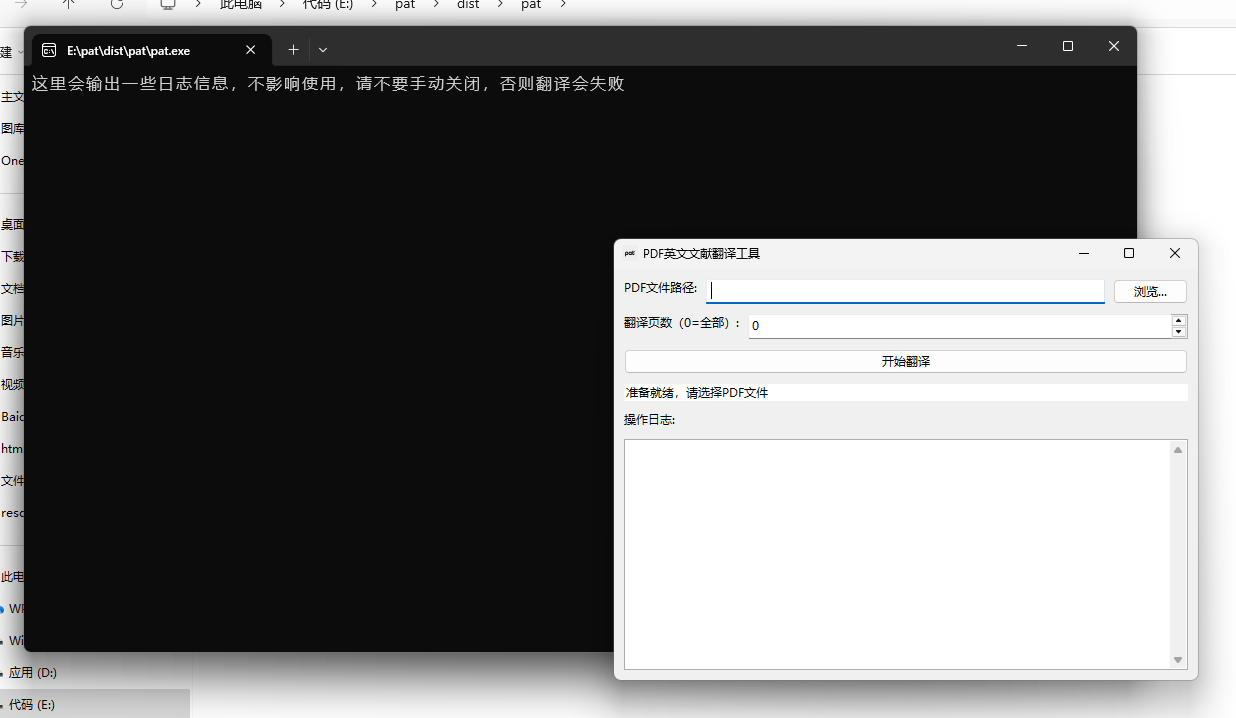Image resolution: width=1236 pixels, height=718 pixels.
Task: Go to 代码 (E:) in the breadcrumb
Action: tap(327, 5)
